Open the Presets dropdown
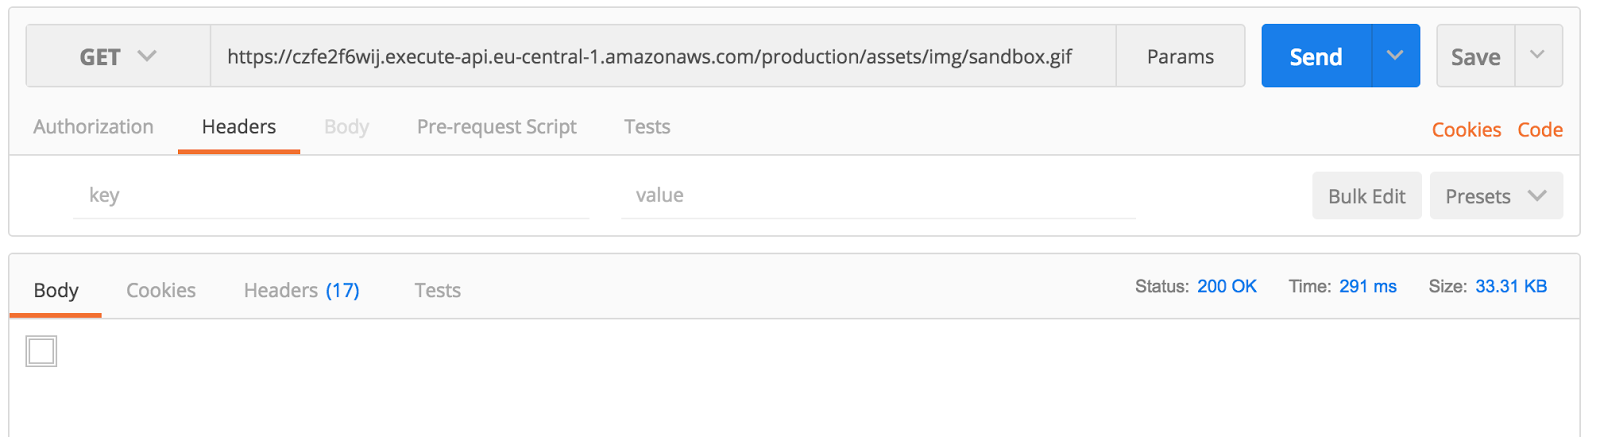 click(x=1496, y=196)
